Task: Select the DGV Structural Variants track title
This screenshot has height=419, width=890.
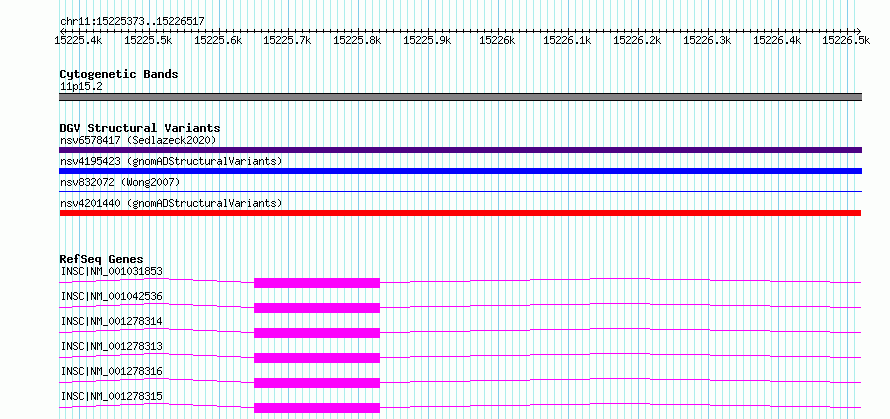Action: point(140,128)
